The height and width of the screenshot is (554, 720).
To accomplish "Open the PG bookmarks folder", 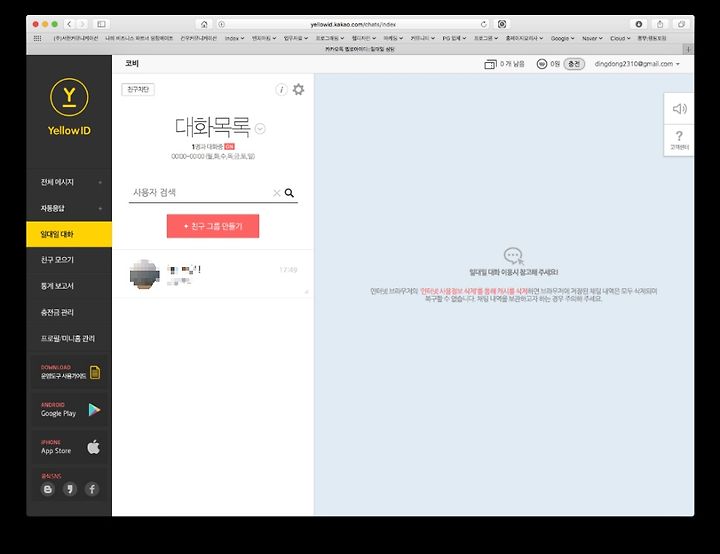I will point(454,38).
